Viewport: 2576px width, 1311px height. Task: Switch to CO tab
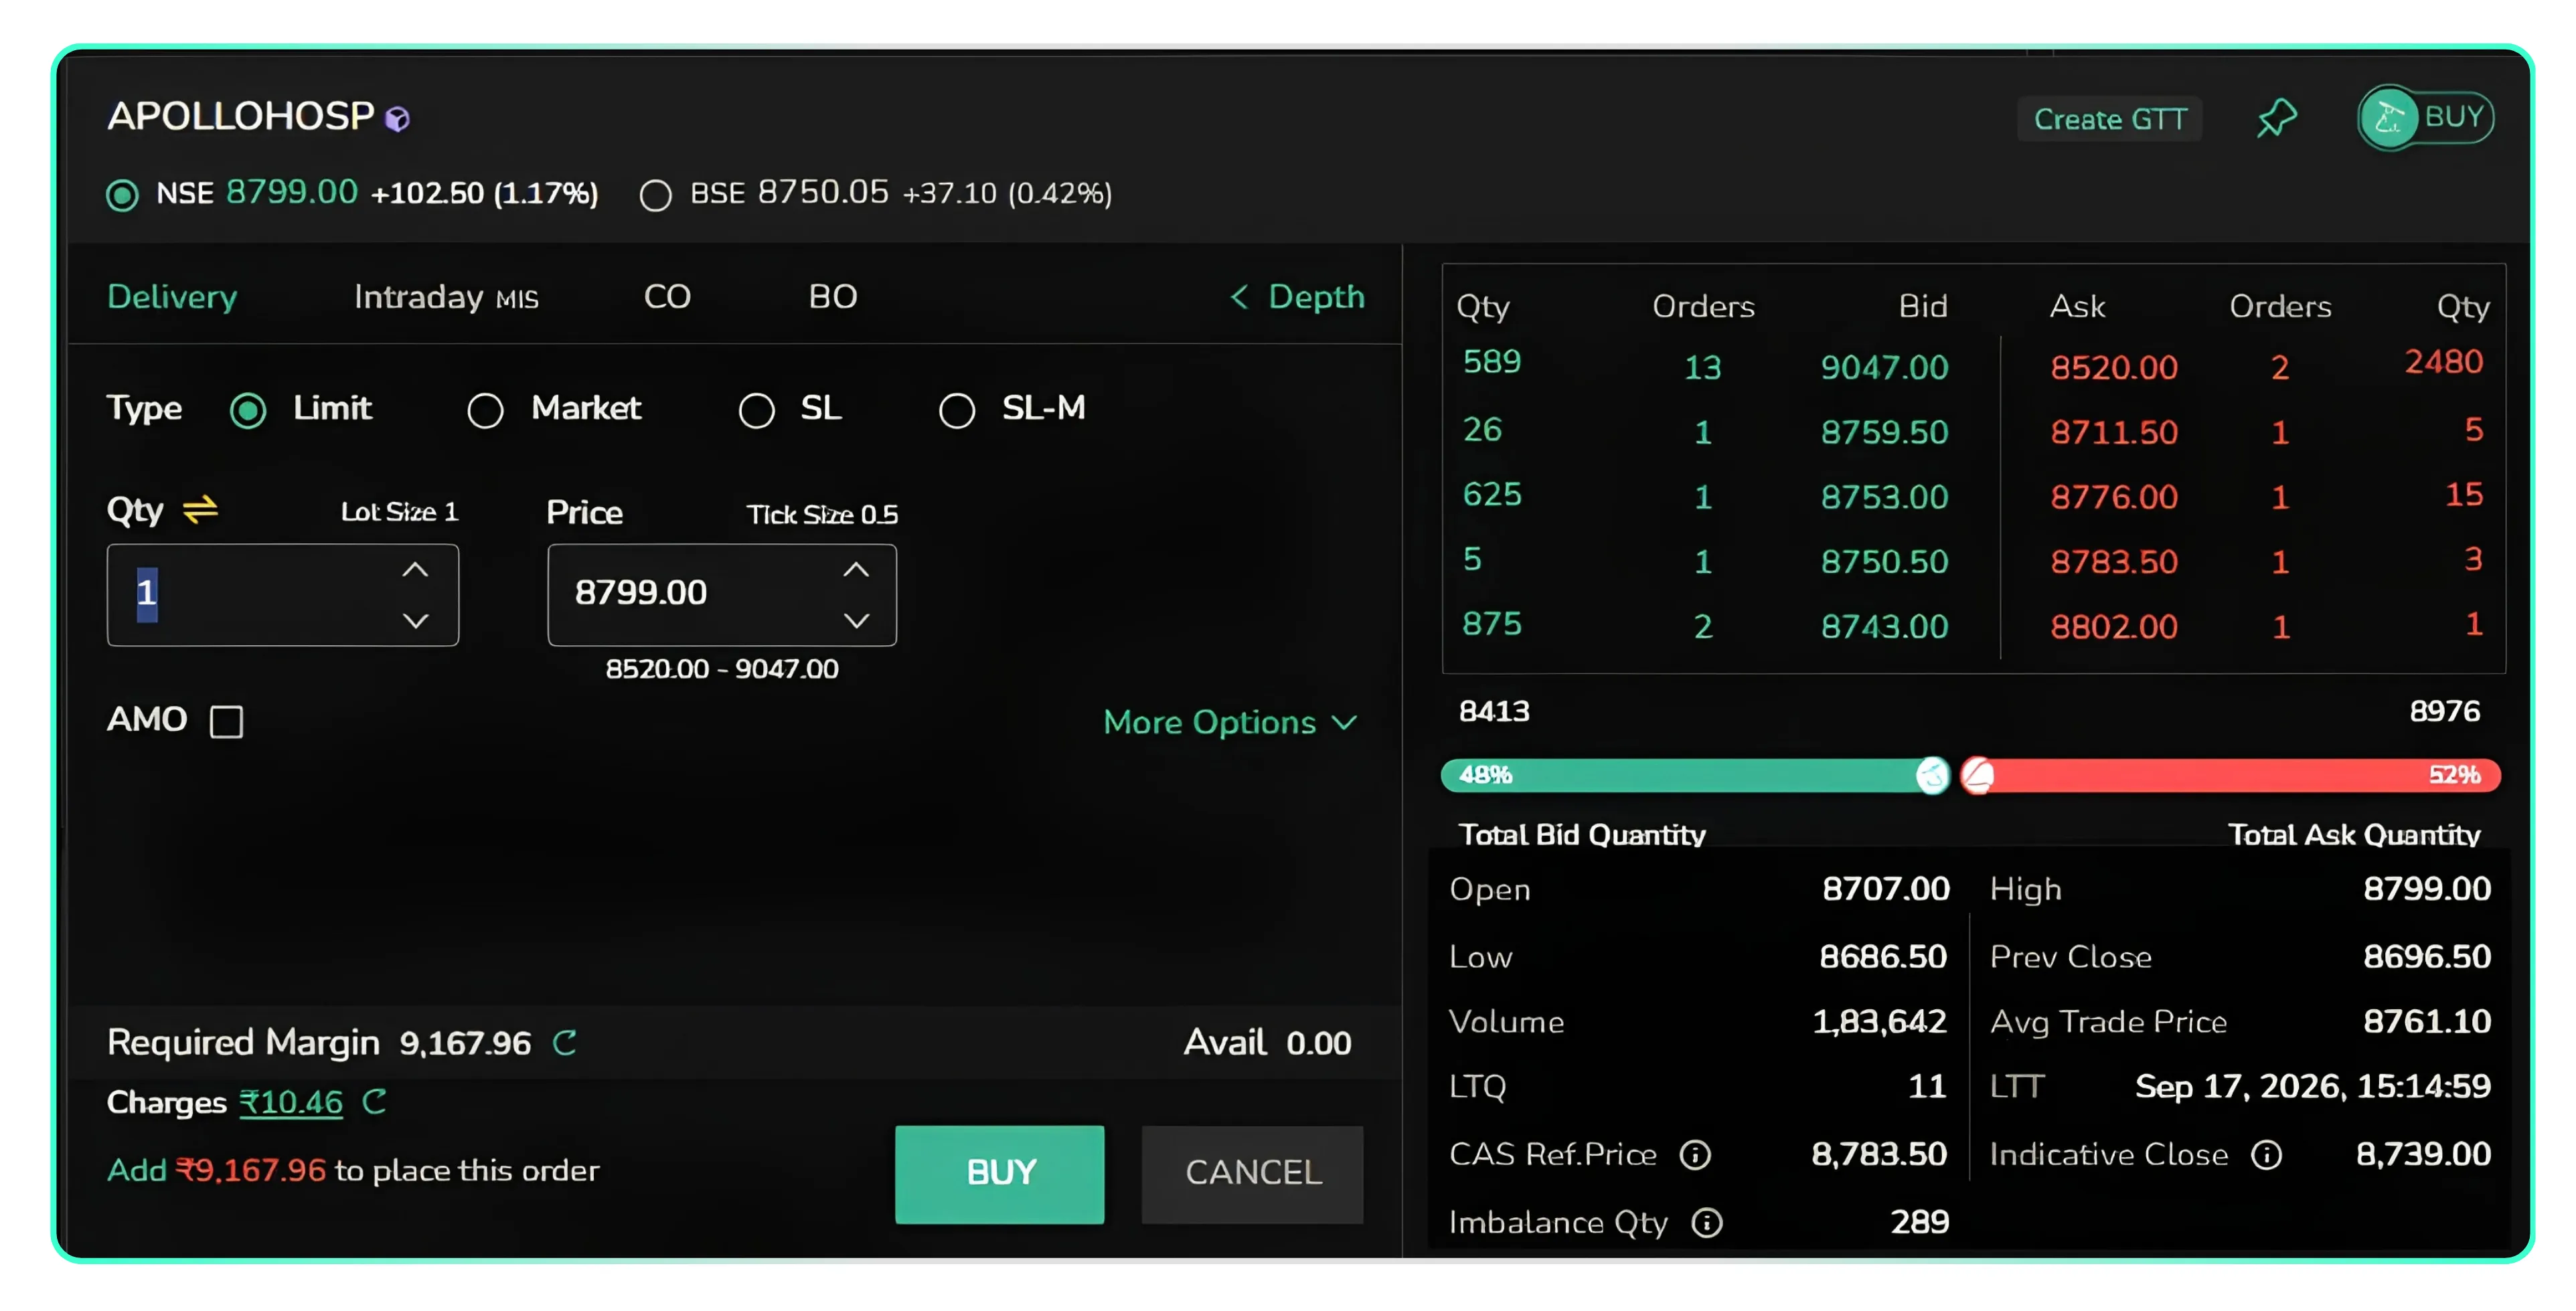[x=667, y=297]
